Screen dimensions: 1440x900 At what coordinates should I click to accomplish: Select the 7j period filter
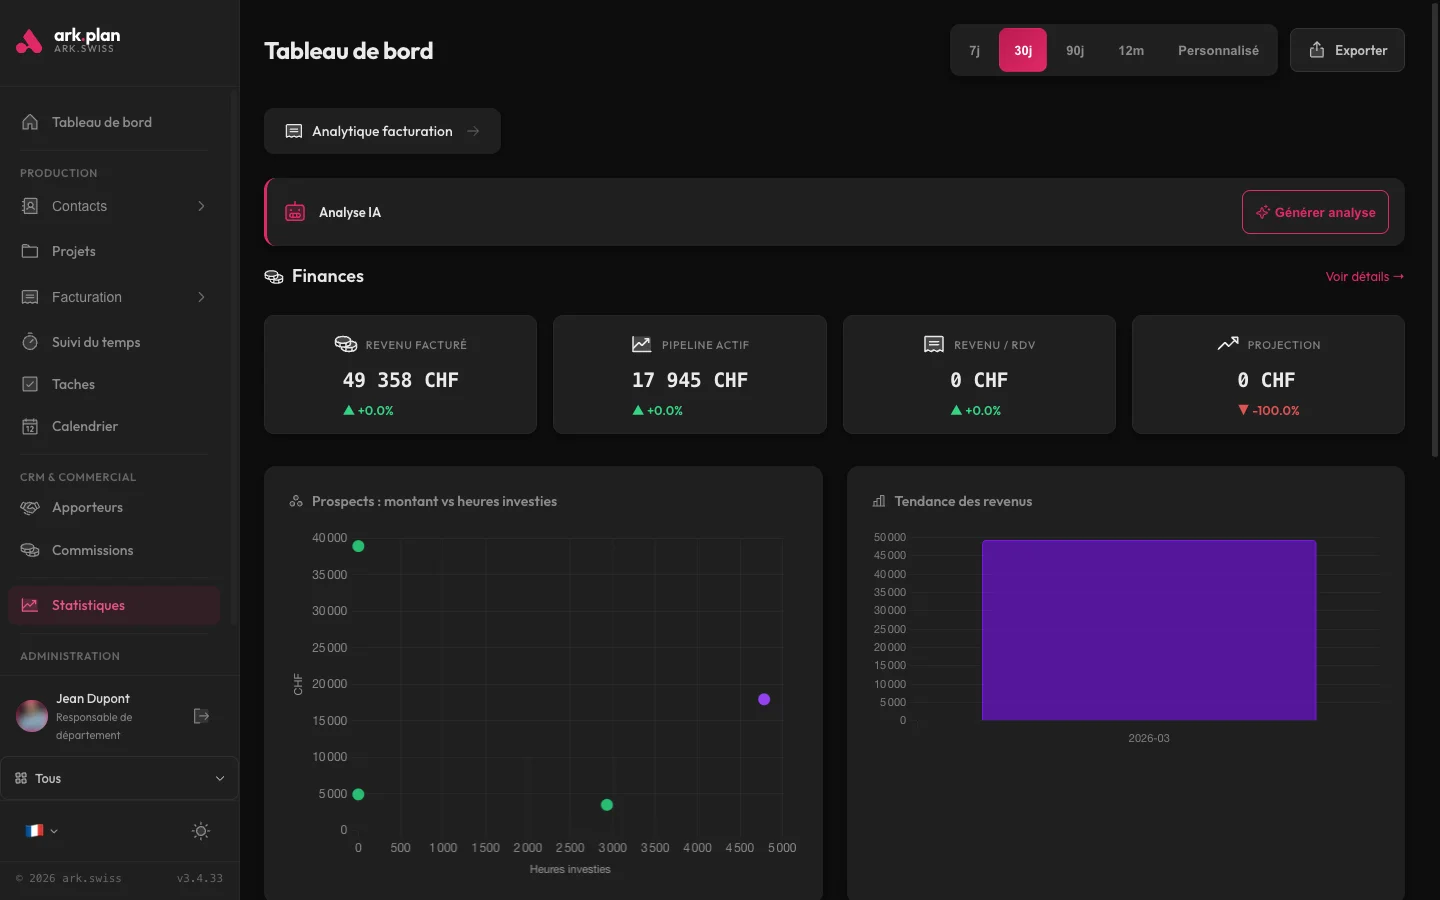coord(973,50)
